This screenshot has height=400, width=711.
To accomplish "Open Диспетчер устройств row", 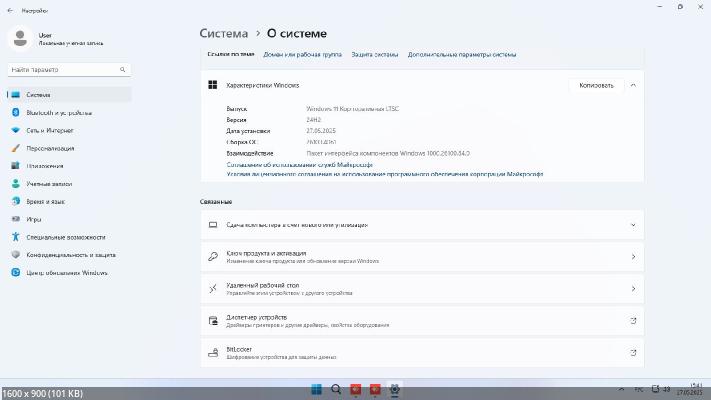I will (x=422, y=321).
